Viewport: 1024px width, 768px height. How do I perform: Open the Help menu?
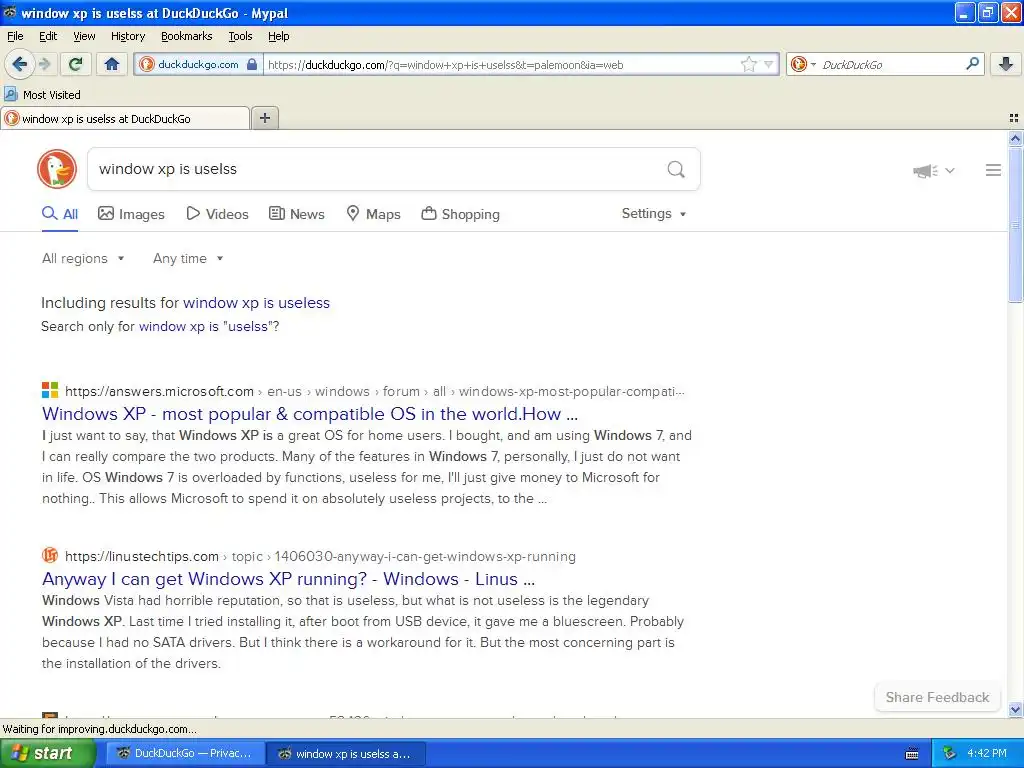pos(278,36)
